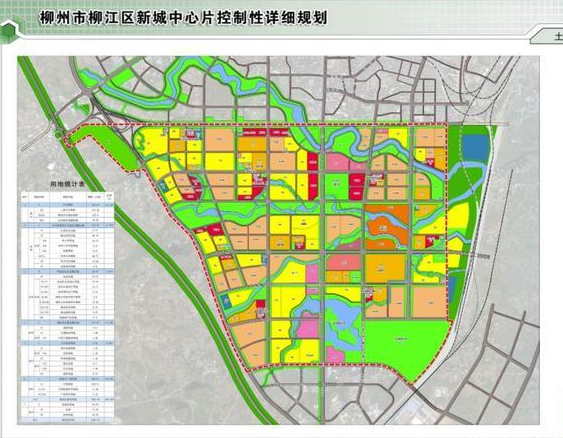Click the title 柳州市柳江区新城中心片控制性详细规划
The height and width of the screenshot is (438, 563).
point(183,18)
